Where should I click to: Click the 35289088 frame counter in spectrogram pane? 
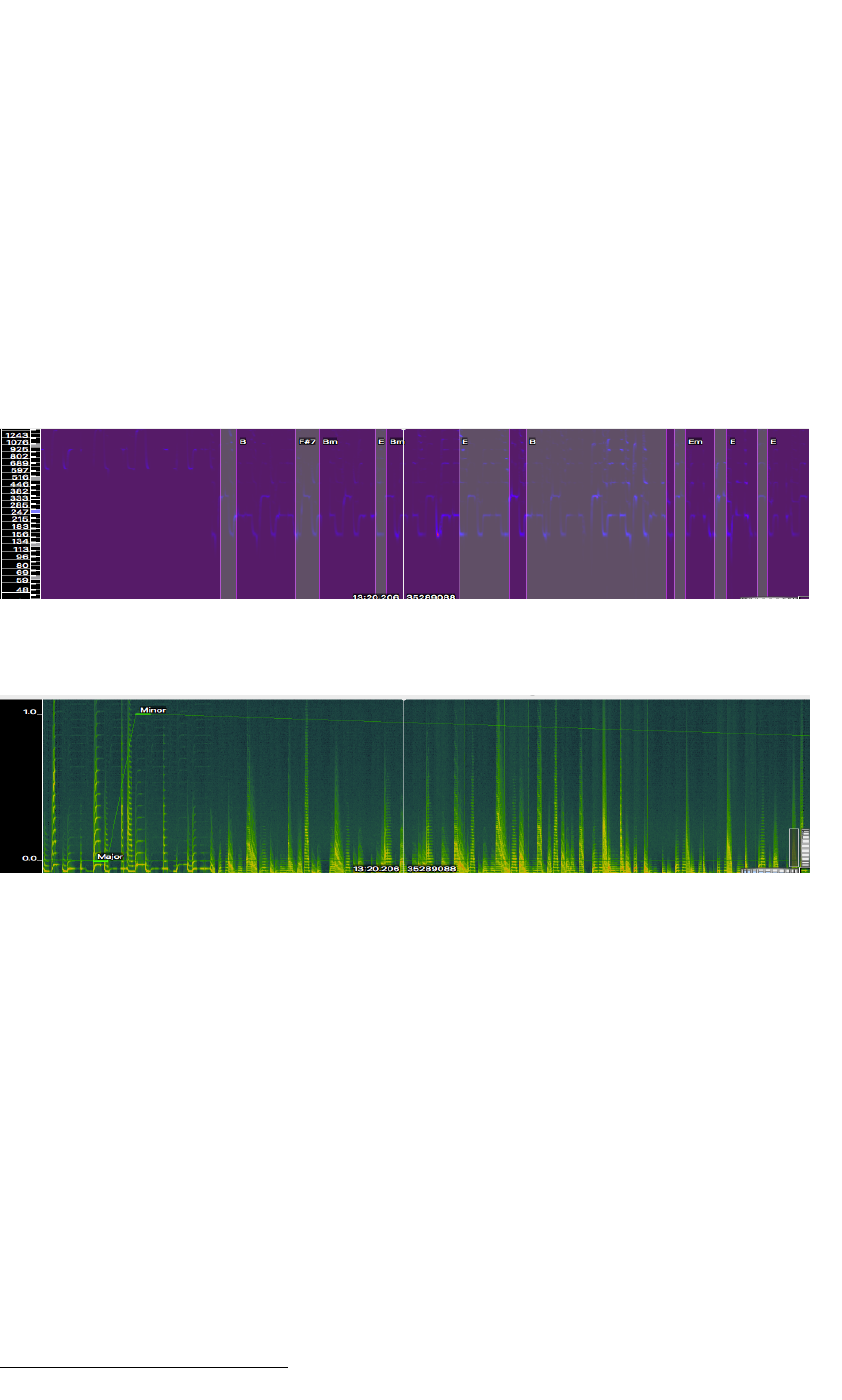(x=432, y=868)
